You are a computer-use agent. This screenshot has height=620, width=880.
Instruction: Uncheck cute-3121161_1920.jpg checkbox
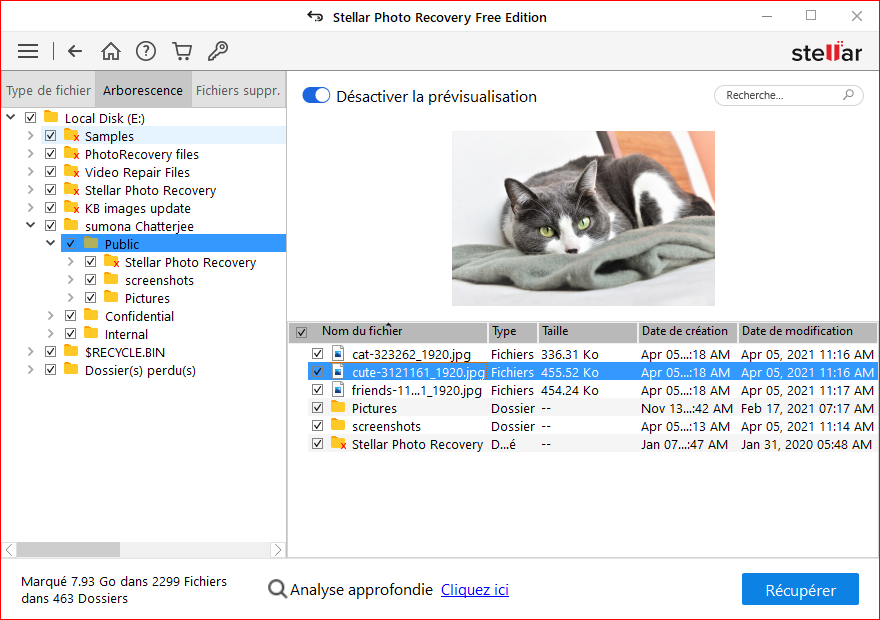point(318,371)
